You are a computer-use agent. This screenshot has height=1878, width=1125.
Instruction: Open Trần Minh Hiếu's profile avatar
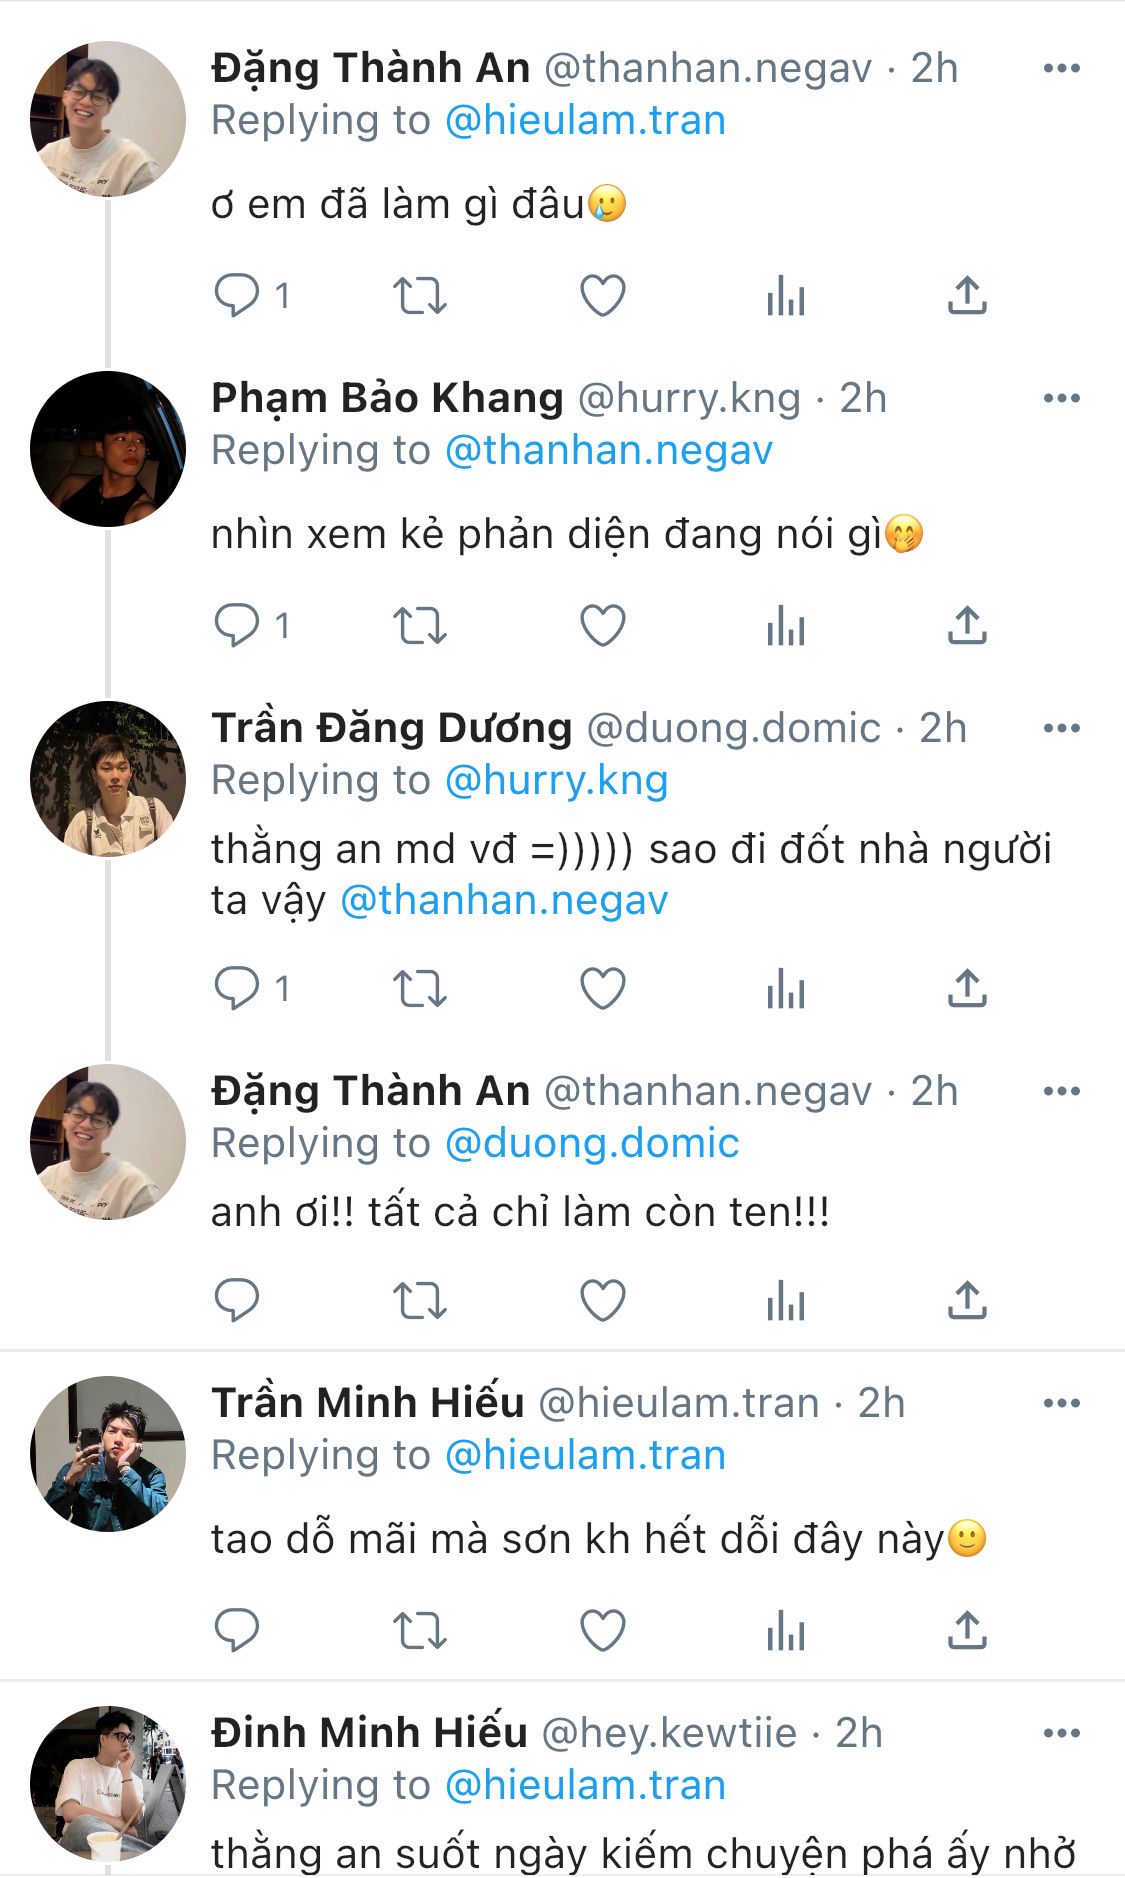click(108, 1453)
